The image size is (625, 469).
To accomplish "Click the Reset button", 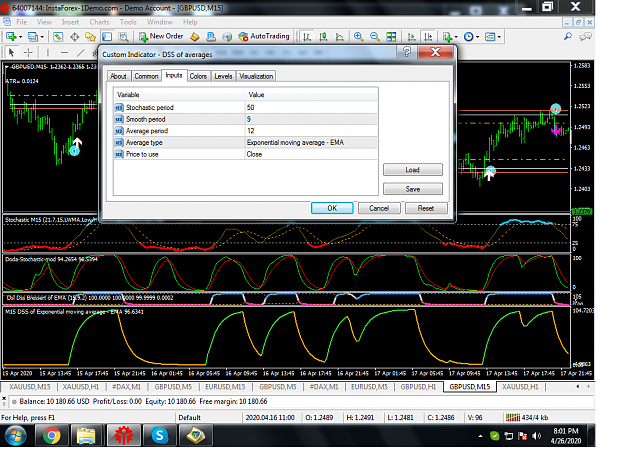I will (426, 208).
